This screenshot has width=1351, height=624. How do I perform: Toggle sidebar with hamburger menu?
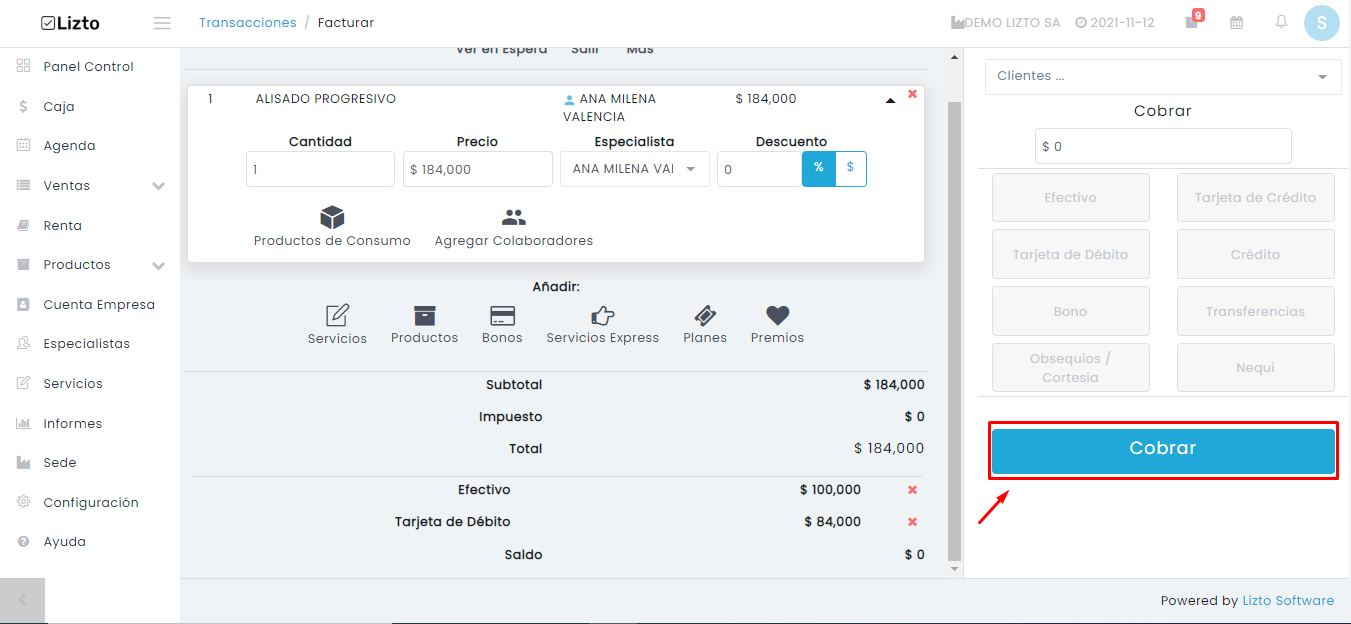pyautogui.click(x=162, y=23)
